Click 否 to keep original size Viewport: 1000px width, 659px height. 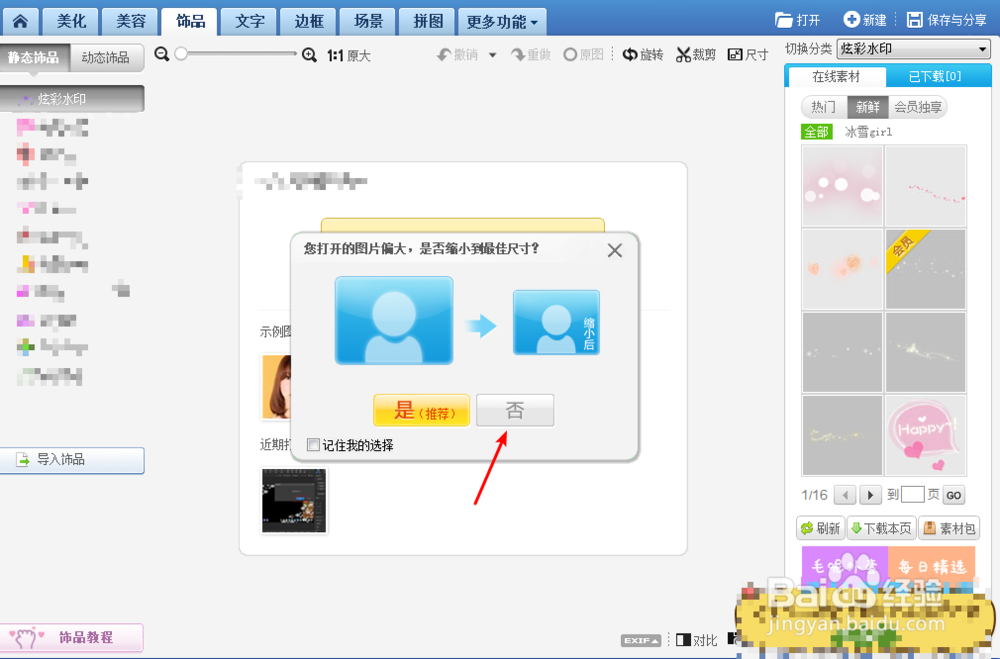[514, 410]
